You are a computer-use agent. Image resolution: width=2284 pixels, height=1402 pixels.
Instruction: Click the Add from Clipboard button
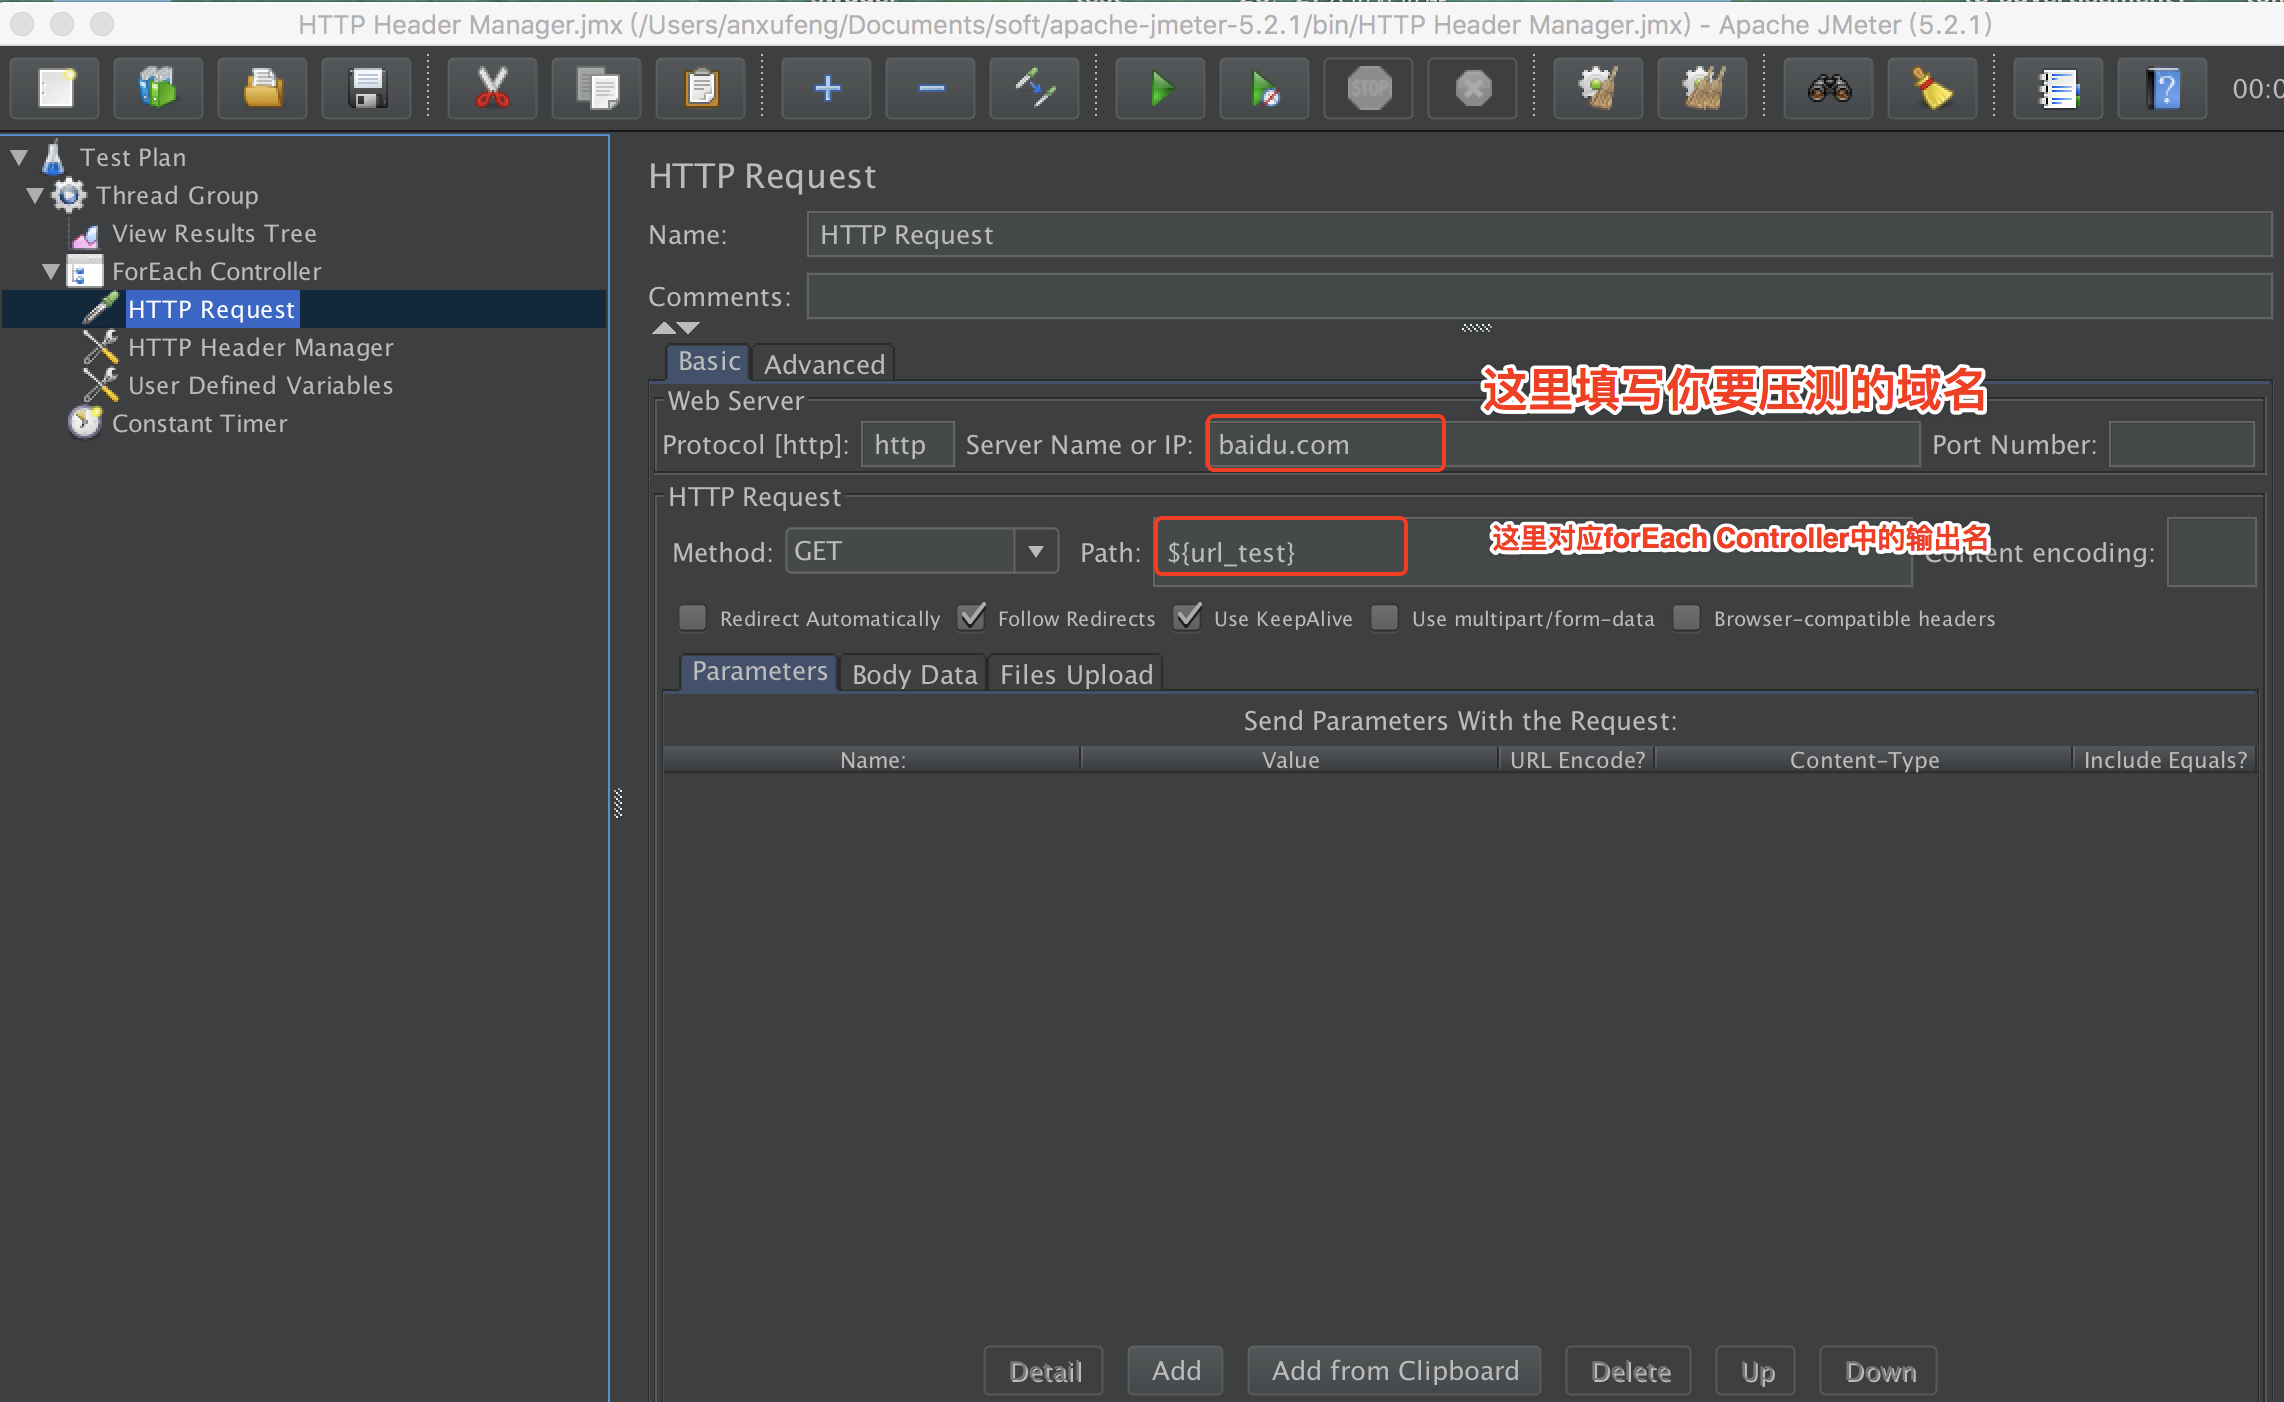tap(1394, 1370)
